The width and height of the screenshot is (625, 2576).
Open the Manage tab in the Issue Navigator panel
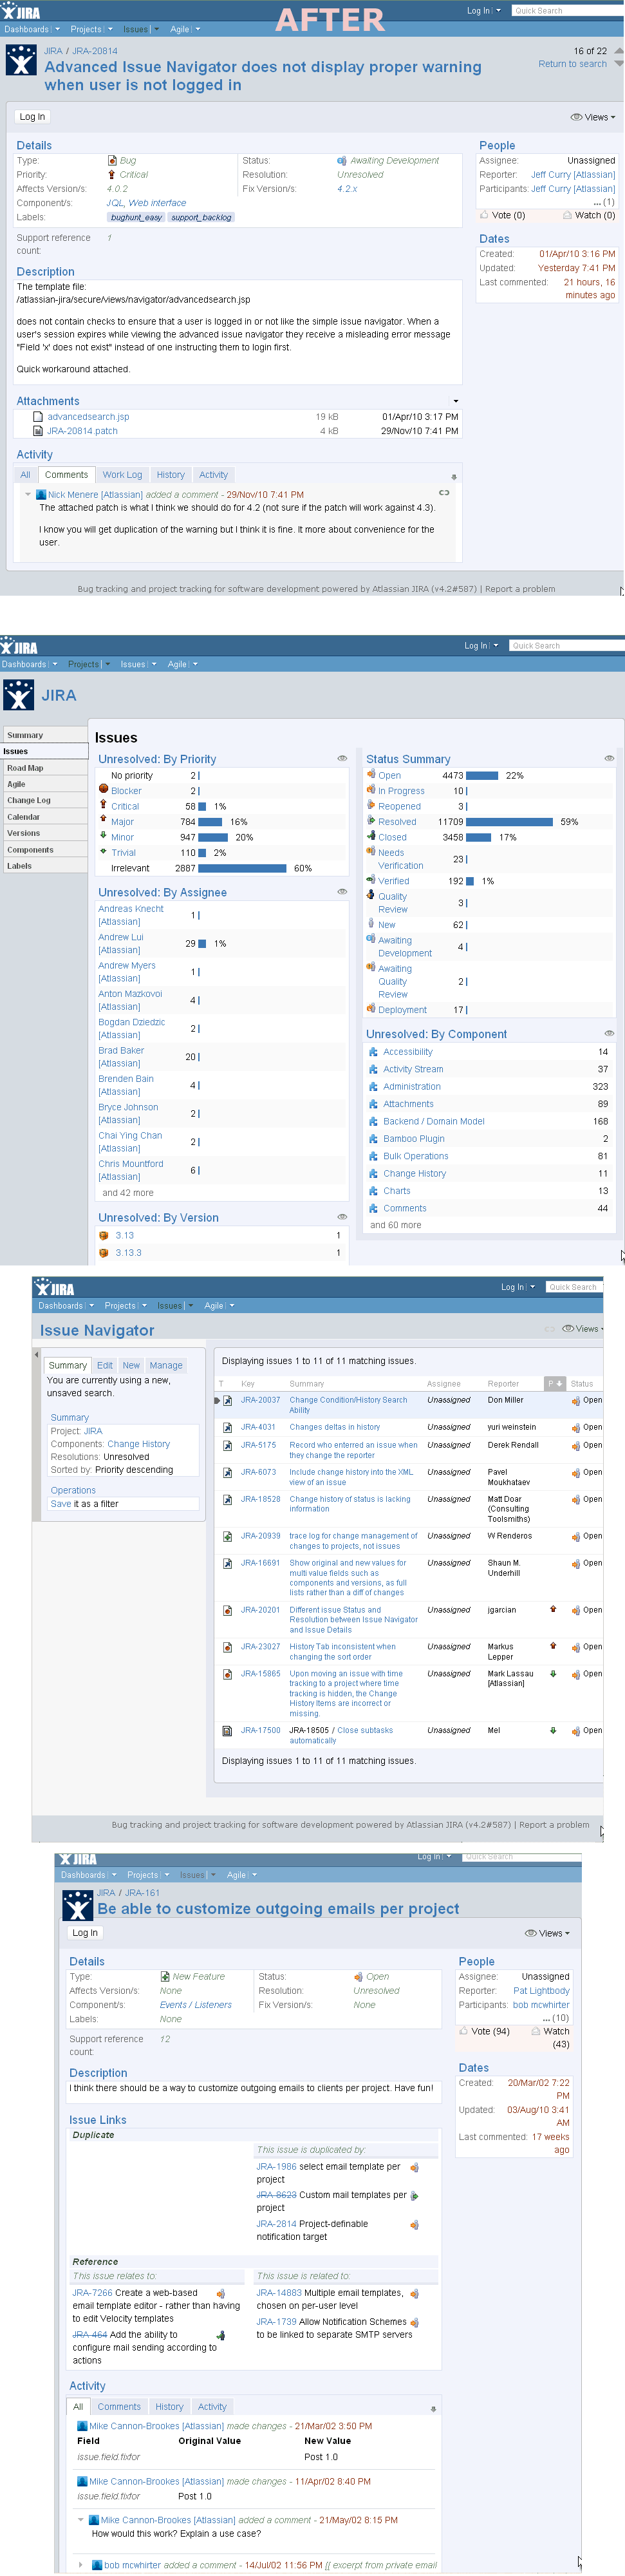(166, 1365)
